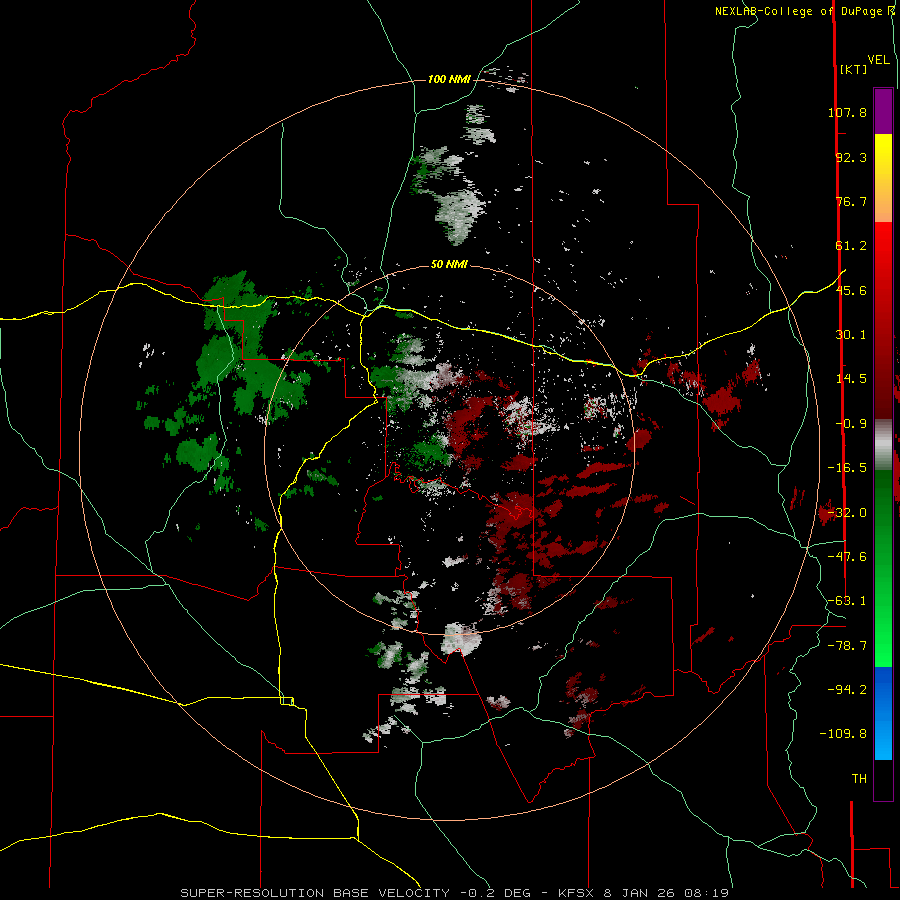
Task: Click the 30.1 velocity scale value
Action: tap(851, 335)
